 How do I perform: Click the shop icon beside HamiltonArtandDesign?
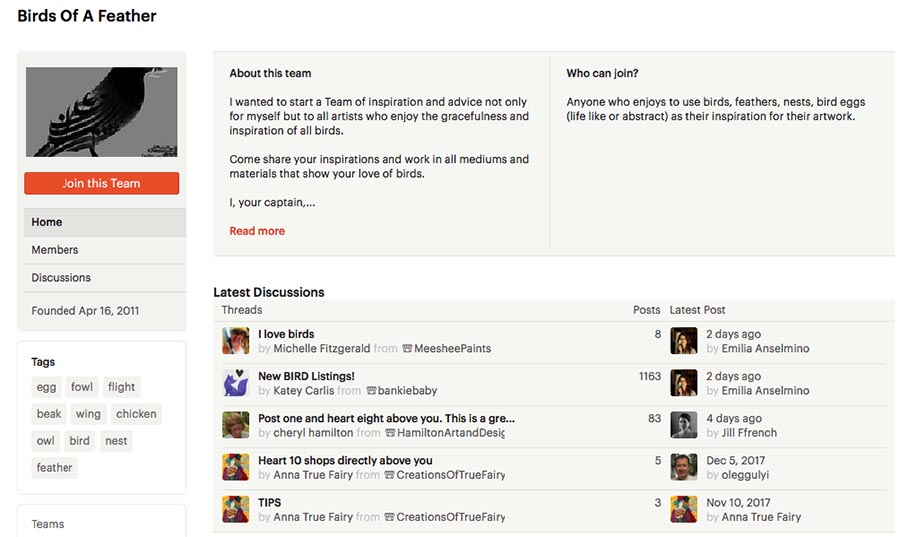pos(390,433)
